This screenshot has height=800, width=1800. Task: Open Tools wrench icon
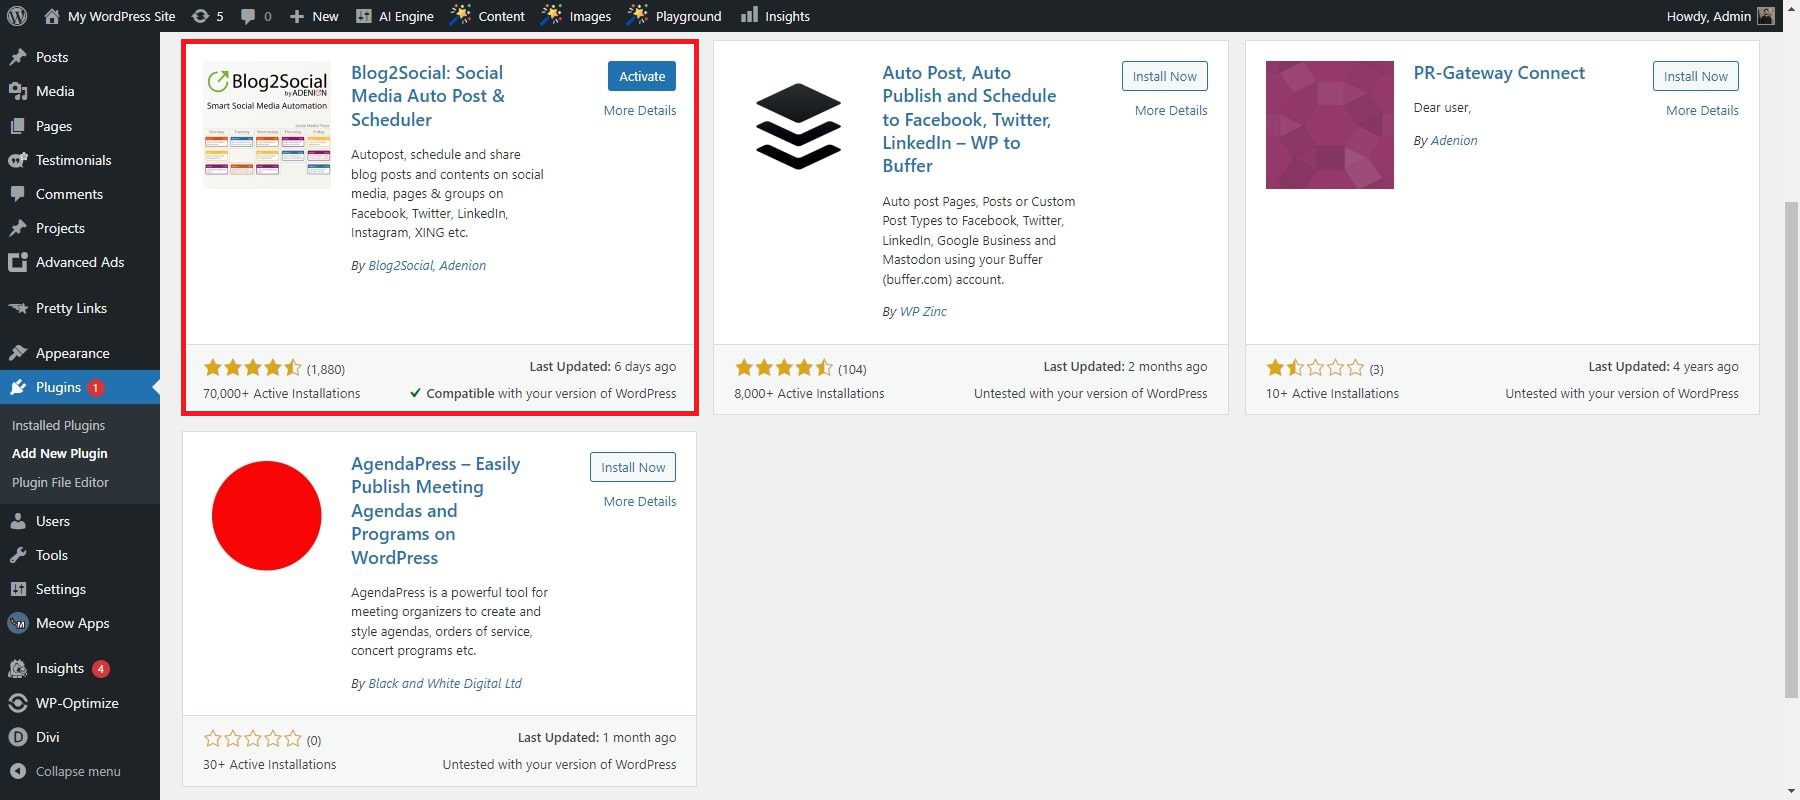click(18, 555)
